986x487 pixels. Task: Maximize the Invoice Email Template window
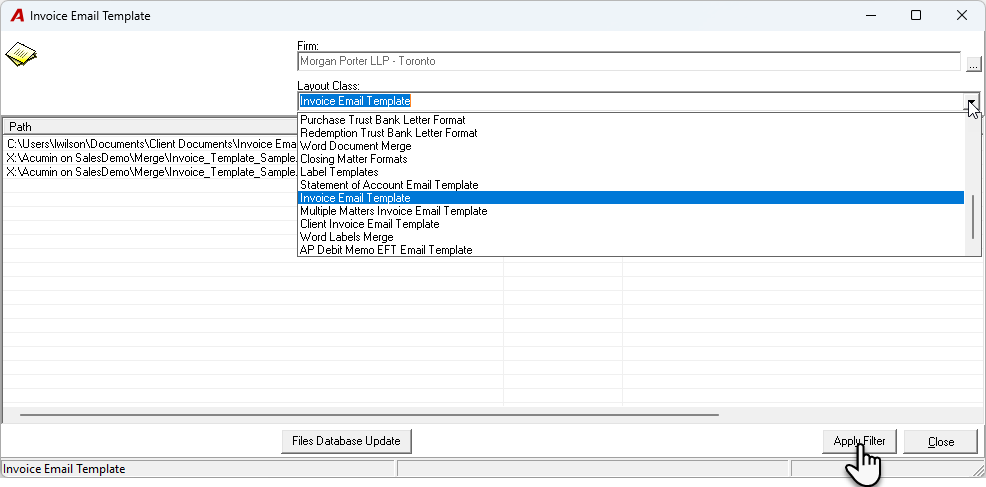point(916,16)
